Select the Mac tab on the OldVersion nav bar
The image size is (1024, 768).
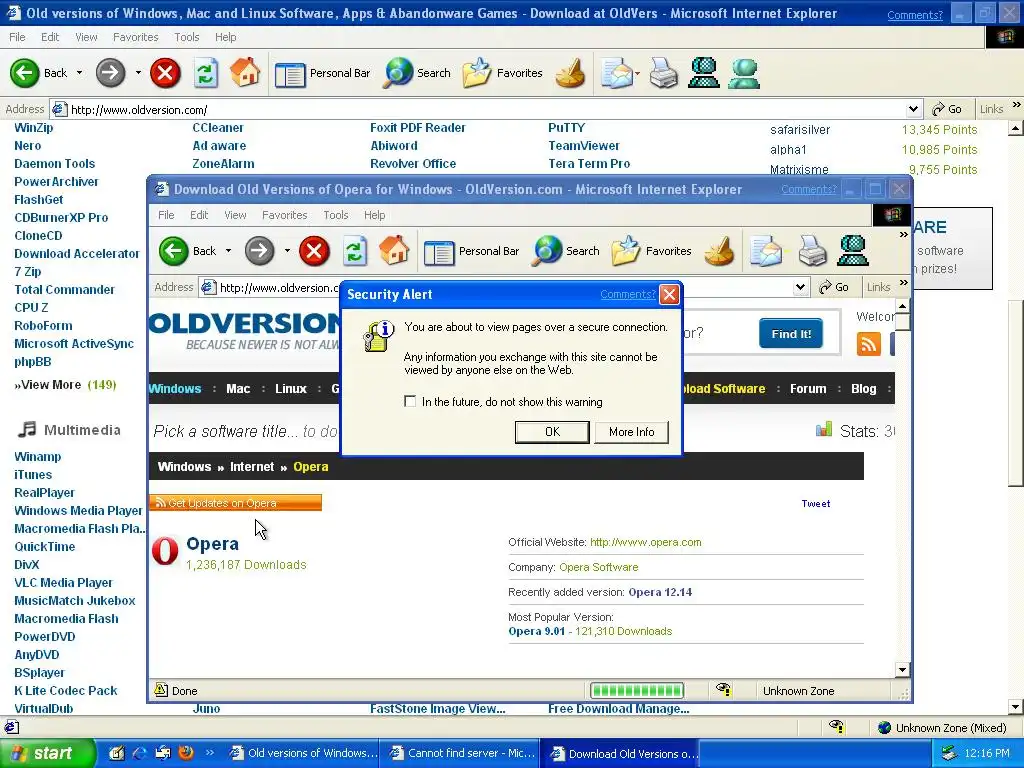pos(238,389)
